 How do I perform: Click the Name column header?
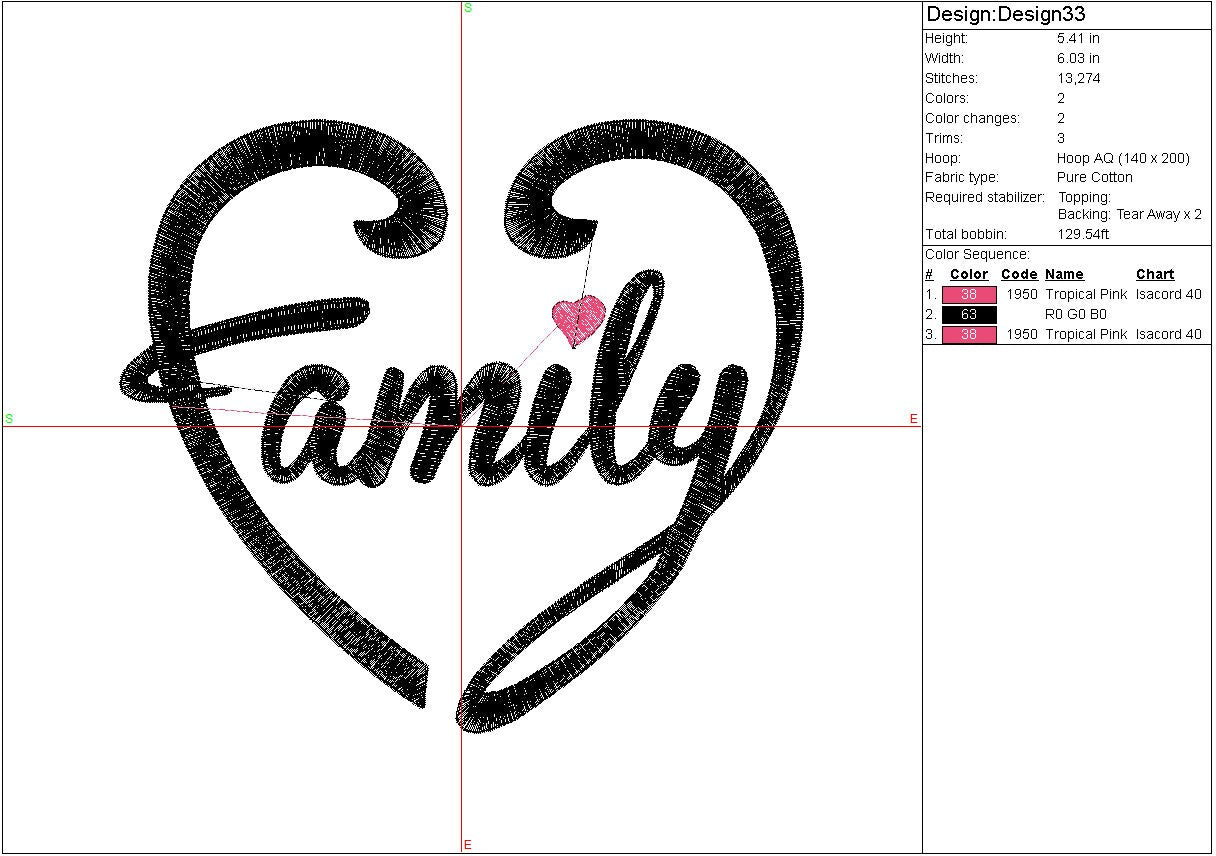1064,275
